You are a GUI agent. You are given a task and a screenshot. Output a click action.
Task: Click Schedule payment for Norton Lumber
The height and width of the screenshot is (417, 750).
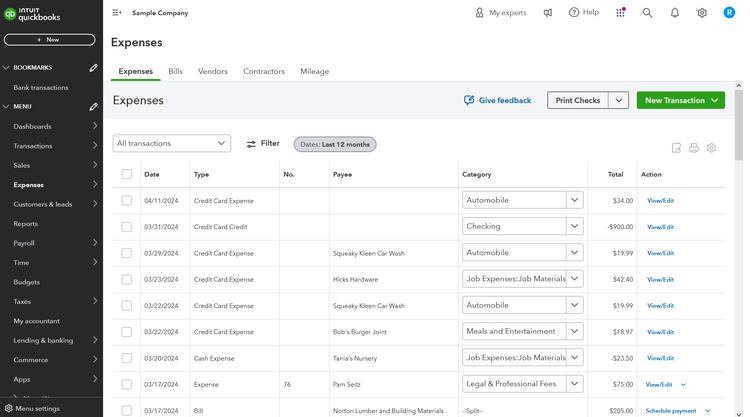click(x=671, y=411)
